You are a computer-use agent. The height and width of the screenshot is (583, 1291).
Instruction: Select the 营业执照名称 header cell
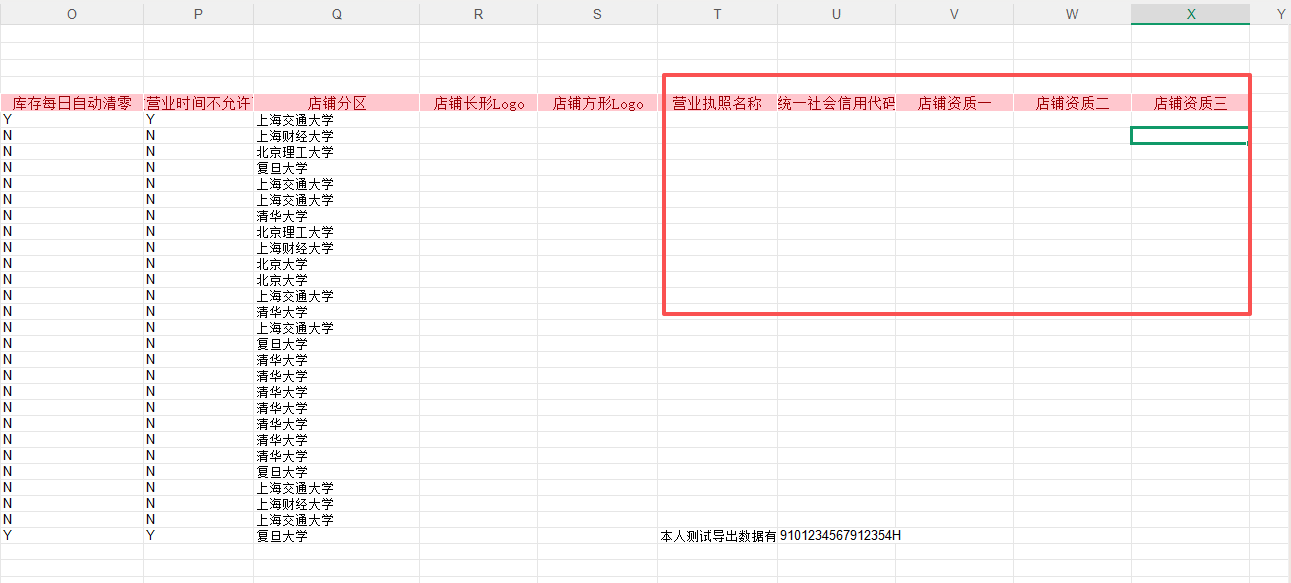(x=717, y=103)
